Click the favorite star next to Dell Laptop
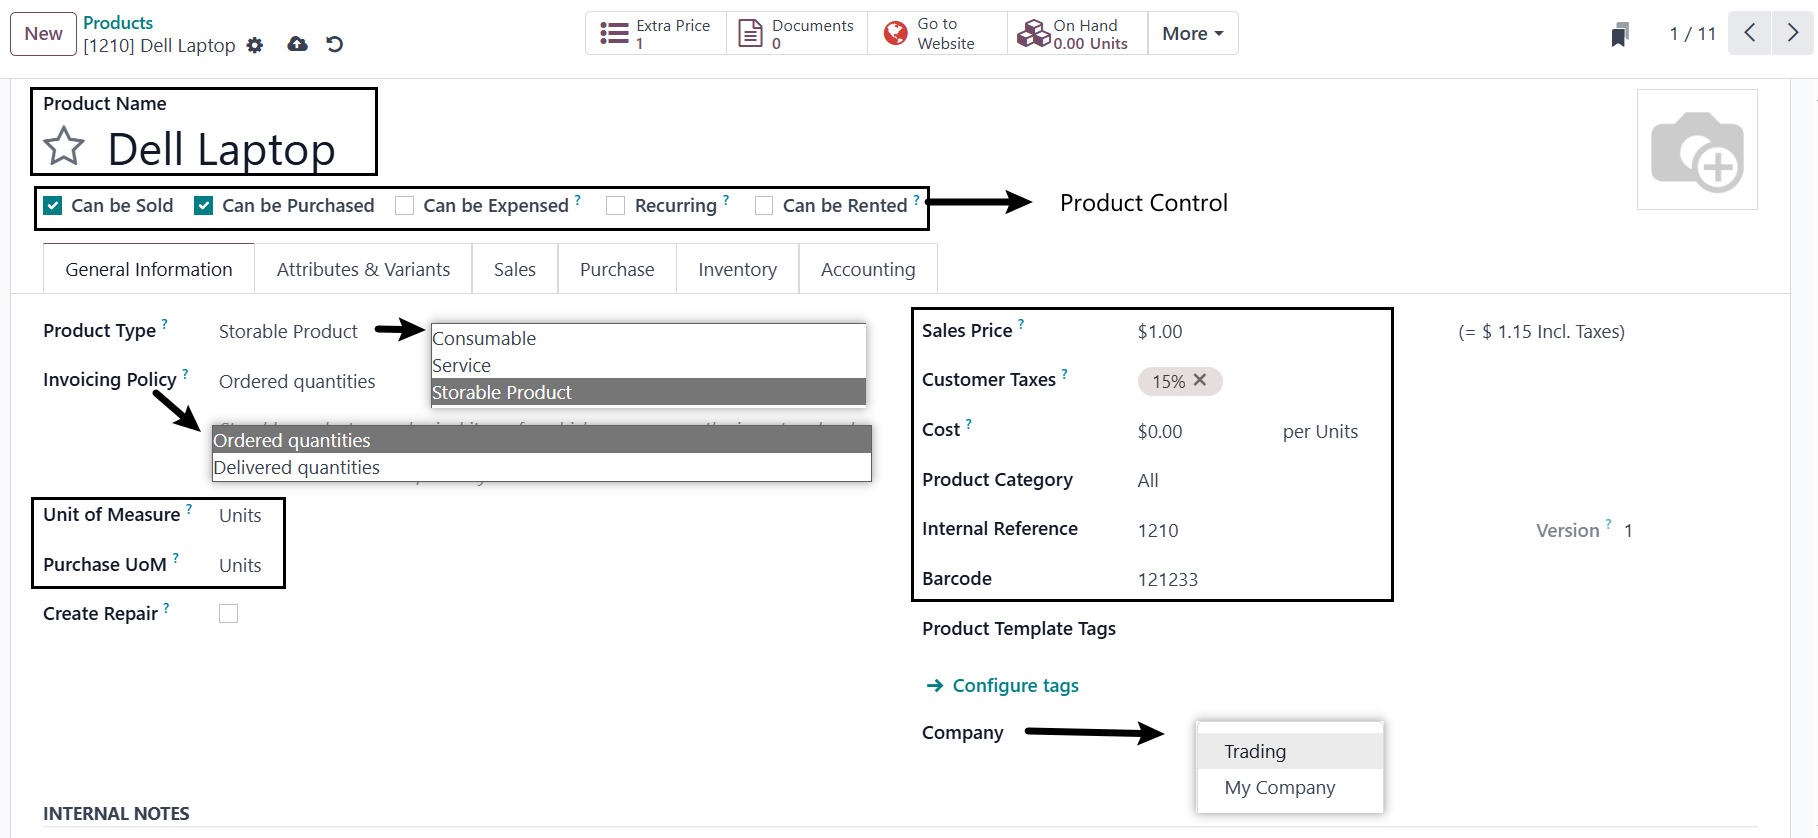This screenshot has width=1818, height=838. pyautogui.click(x=64, y=146)
